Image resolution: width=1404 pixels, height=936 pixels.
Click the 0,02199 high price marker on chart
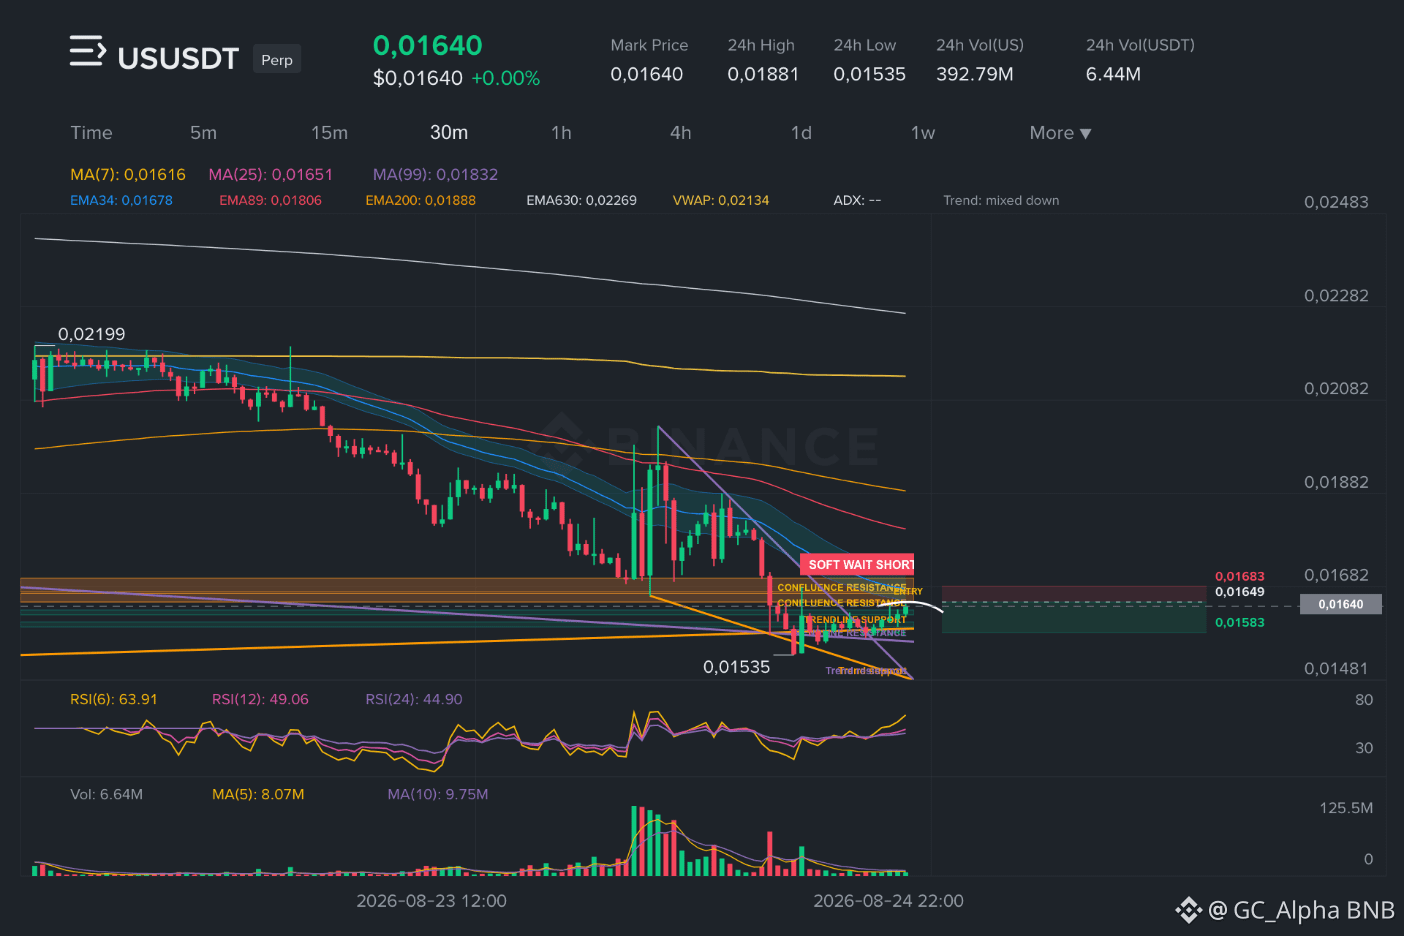92,334
